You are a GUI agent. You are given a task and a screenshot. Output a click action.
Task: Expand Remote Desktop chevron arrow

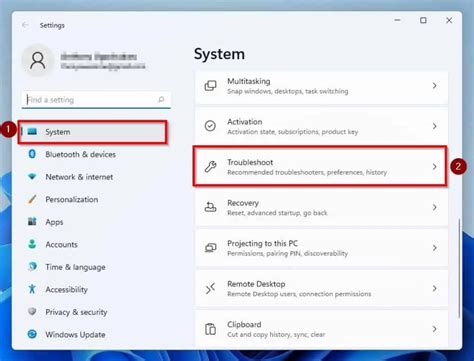[434, 288]
